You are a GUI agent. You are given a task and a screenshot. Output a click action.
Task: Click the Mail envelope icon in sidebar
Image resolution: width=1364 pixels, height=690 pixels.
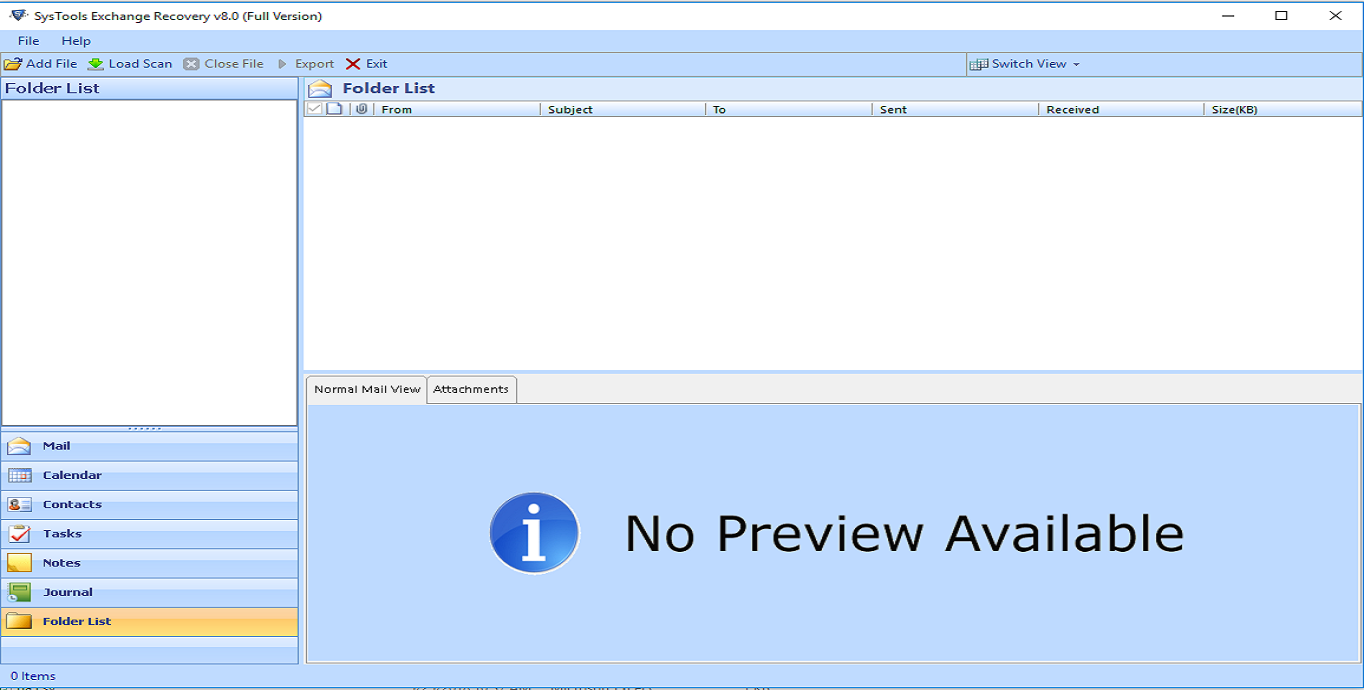tap(19, 446)
